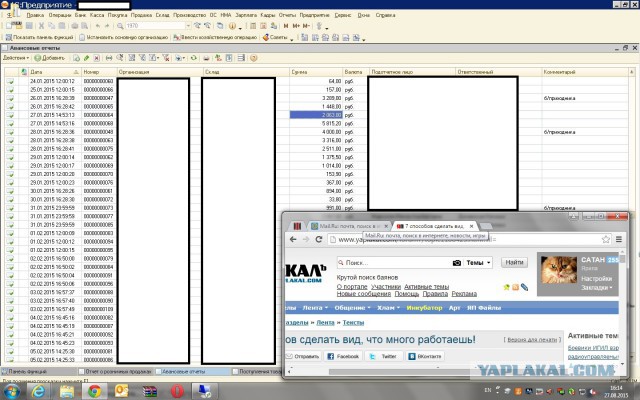Image resolution: width=640 pixels, height=400 pixels.
Task: Click the green Refresh icon in list toolbar
Action: (193, 58)
